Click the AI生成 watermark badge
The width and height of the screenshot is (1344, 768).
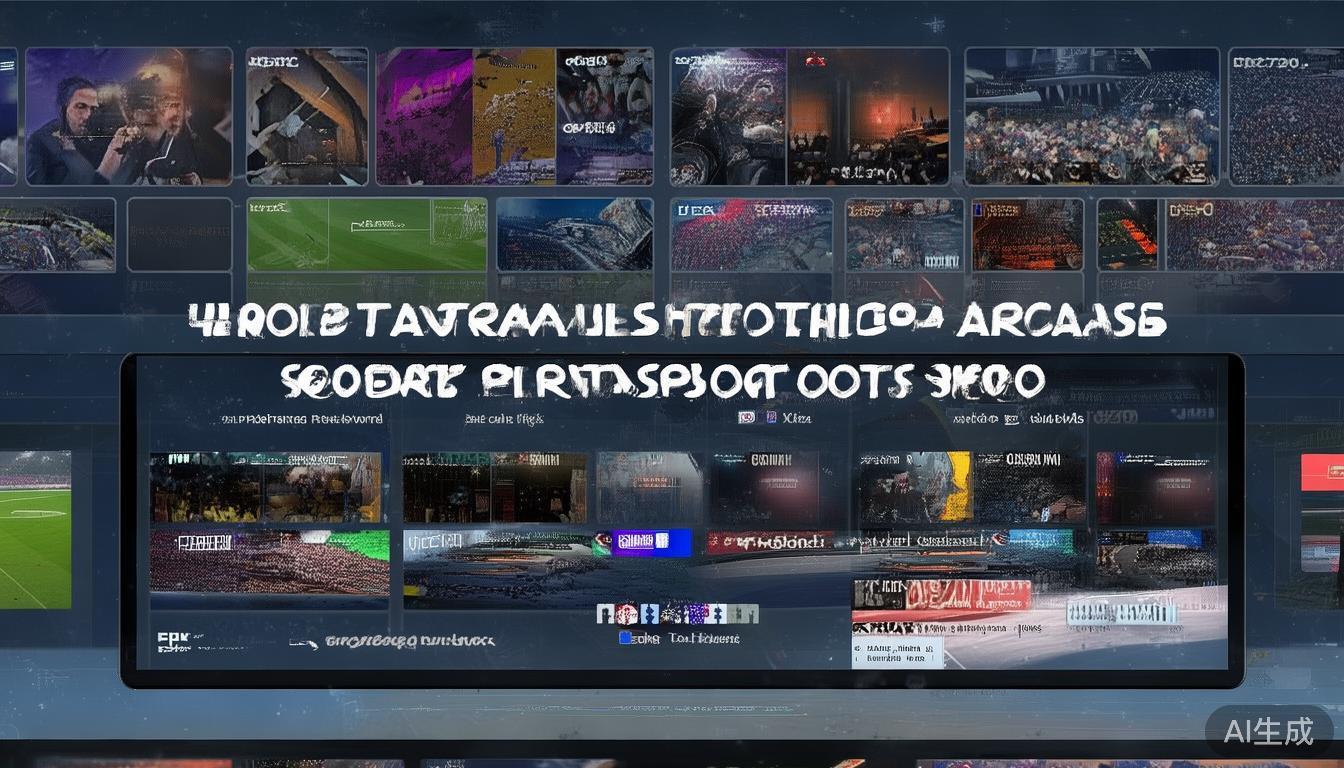pyautogui.click(x=1269, y=731)
